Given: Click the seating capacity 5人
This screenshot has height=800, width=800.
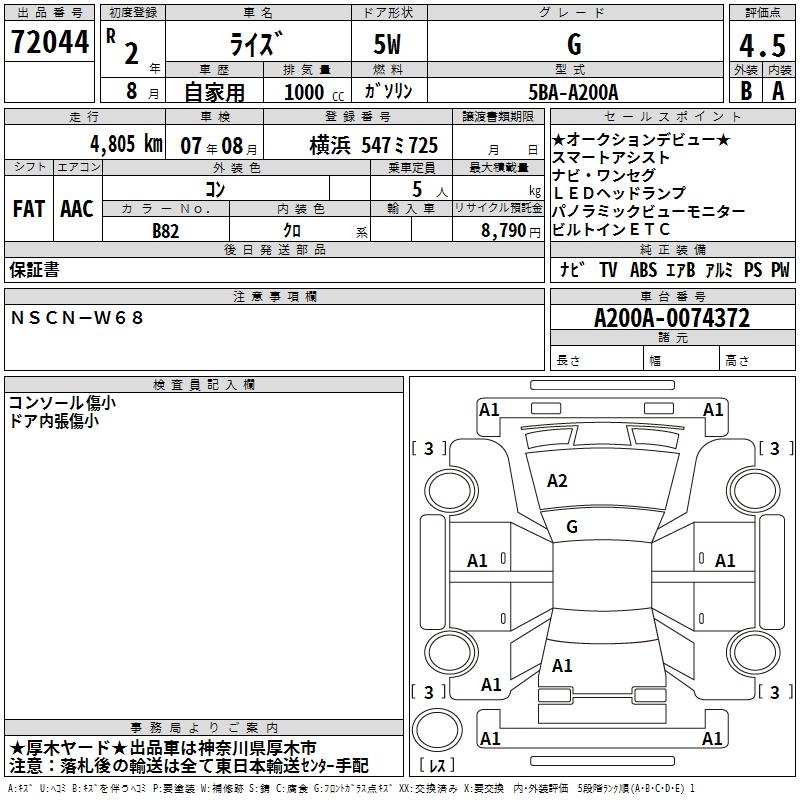Looking at the screenshot, I should click(x=429, y=190).
